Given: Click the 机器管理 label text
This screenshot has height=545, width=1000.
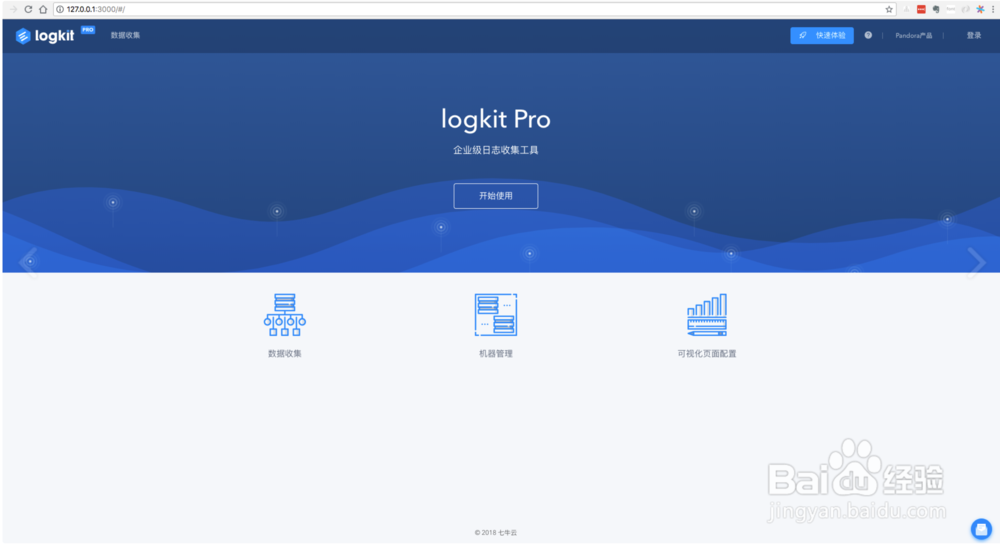Looking at the screenshot, I should pyautogui.click(x=496, y=354).
